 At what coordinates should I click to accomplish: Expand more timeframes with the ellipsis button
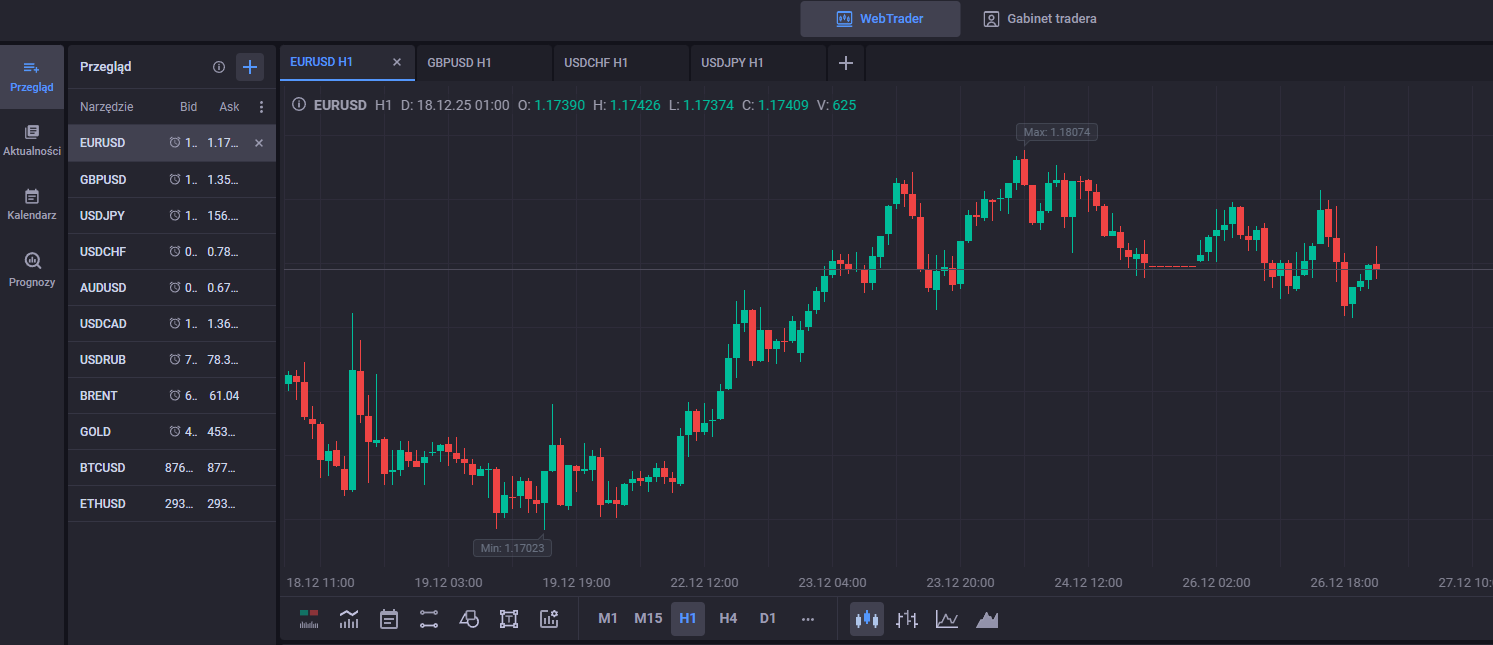click(808, 619)
